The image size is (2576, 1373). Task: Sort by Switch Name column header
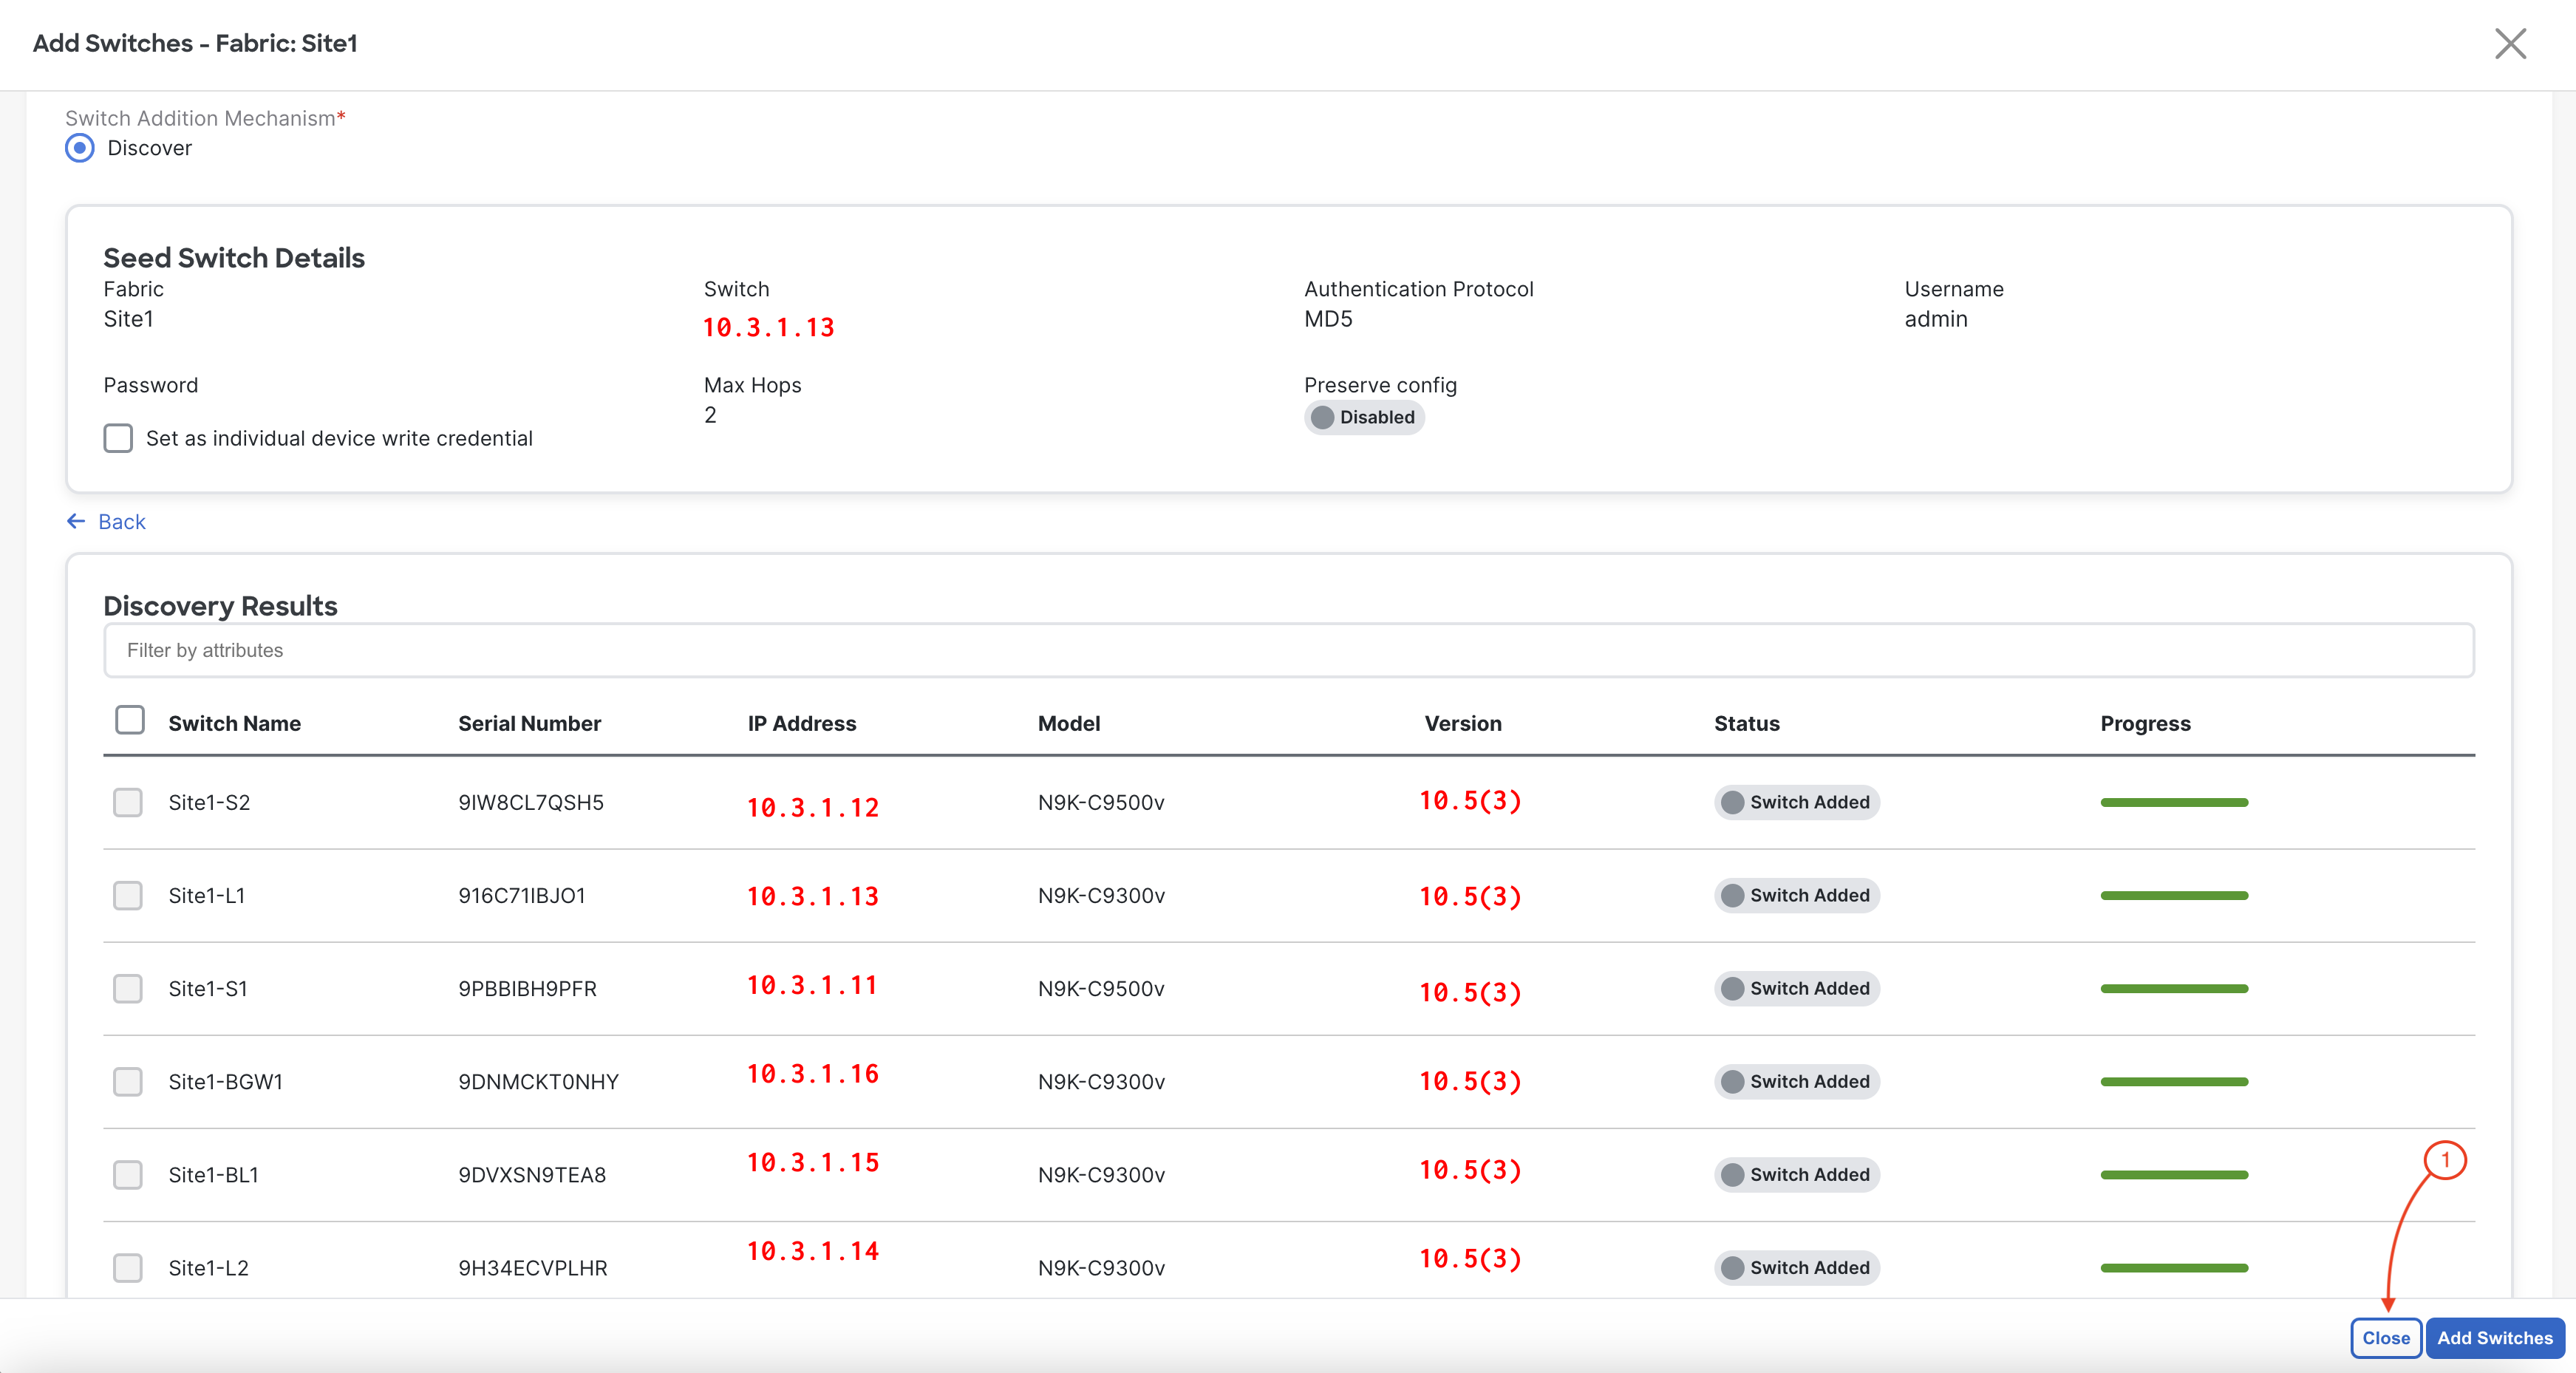pos(234,723)
